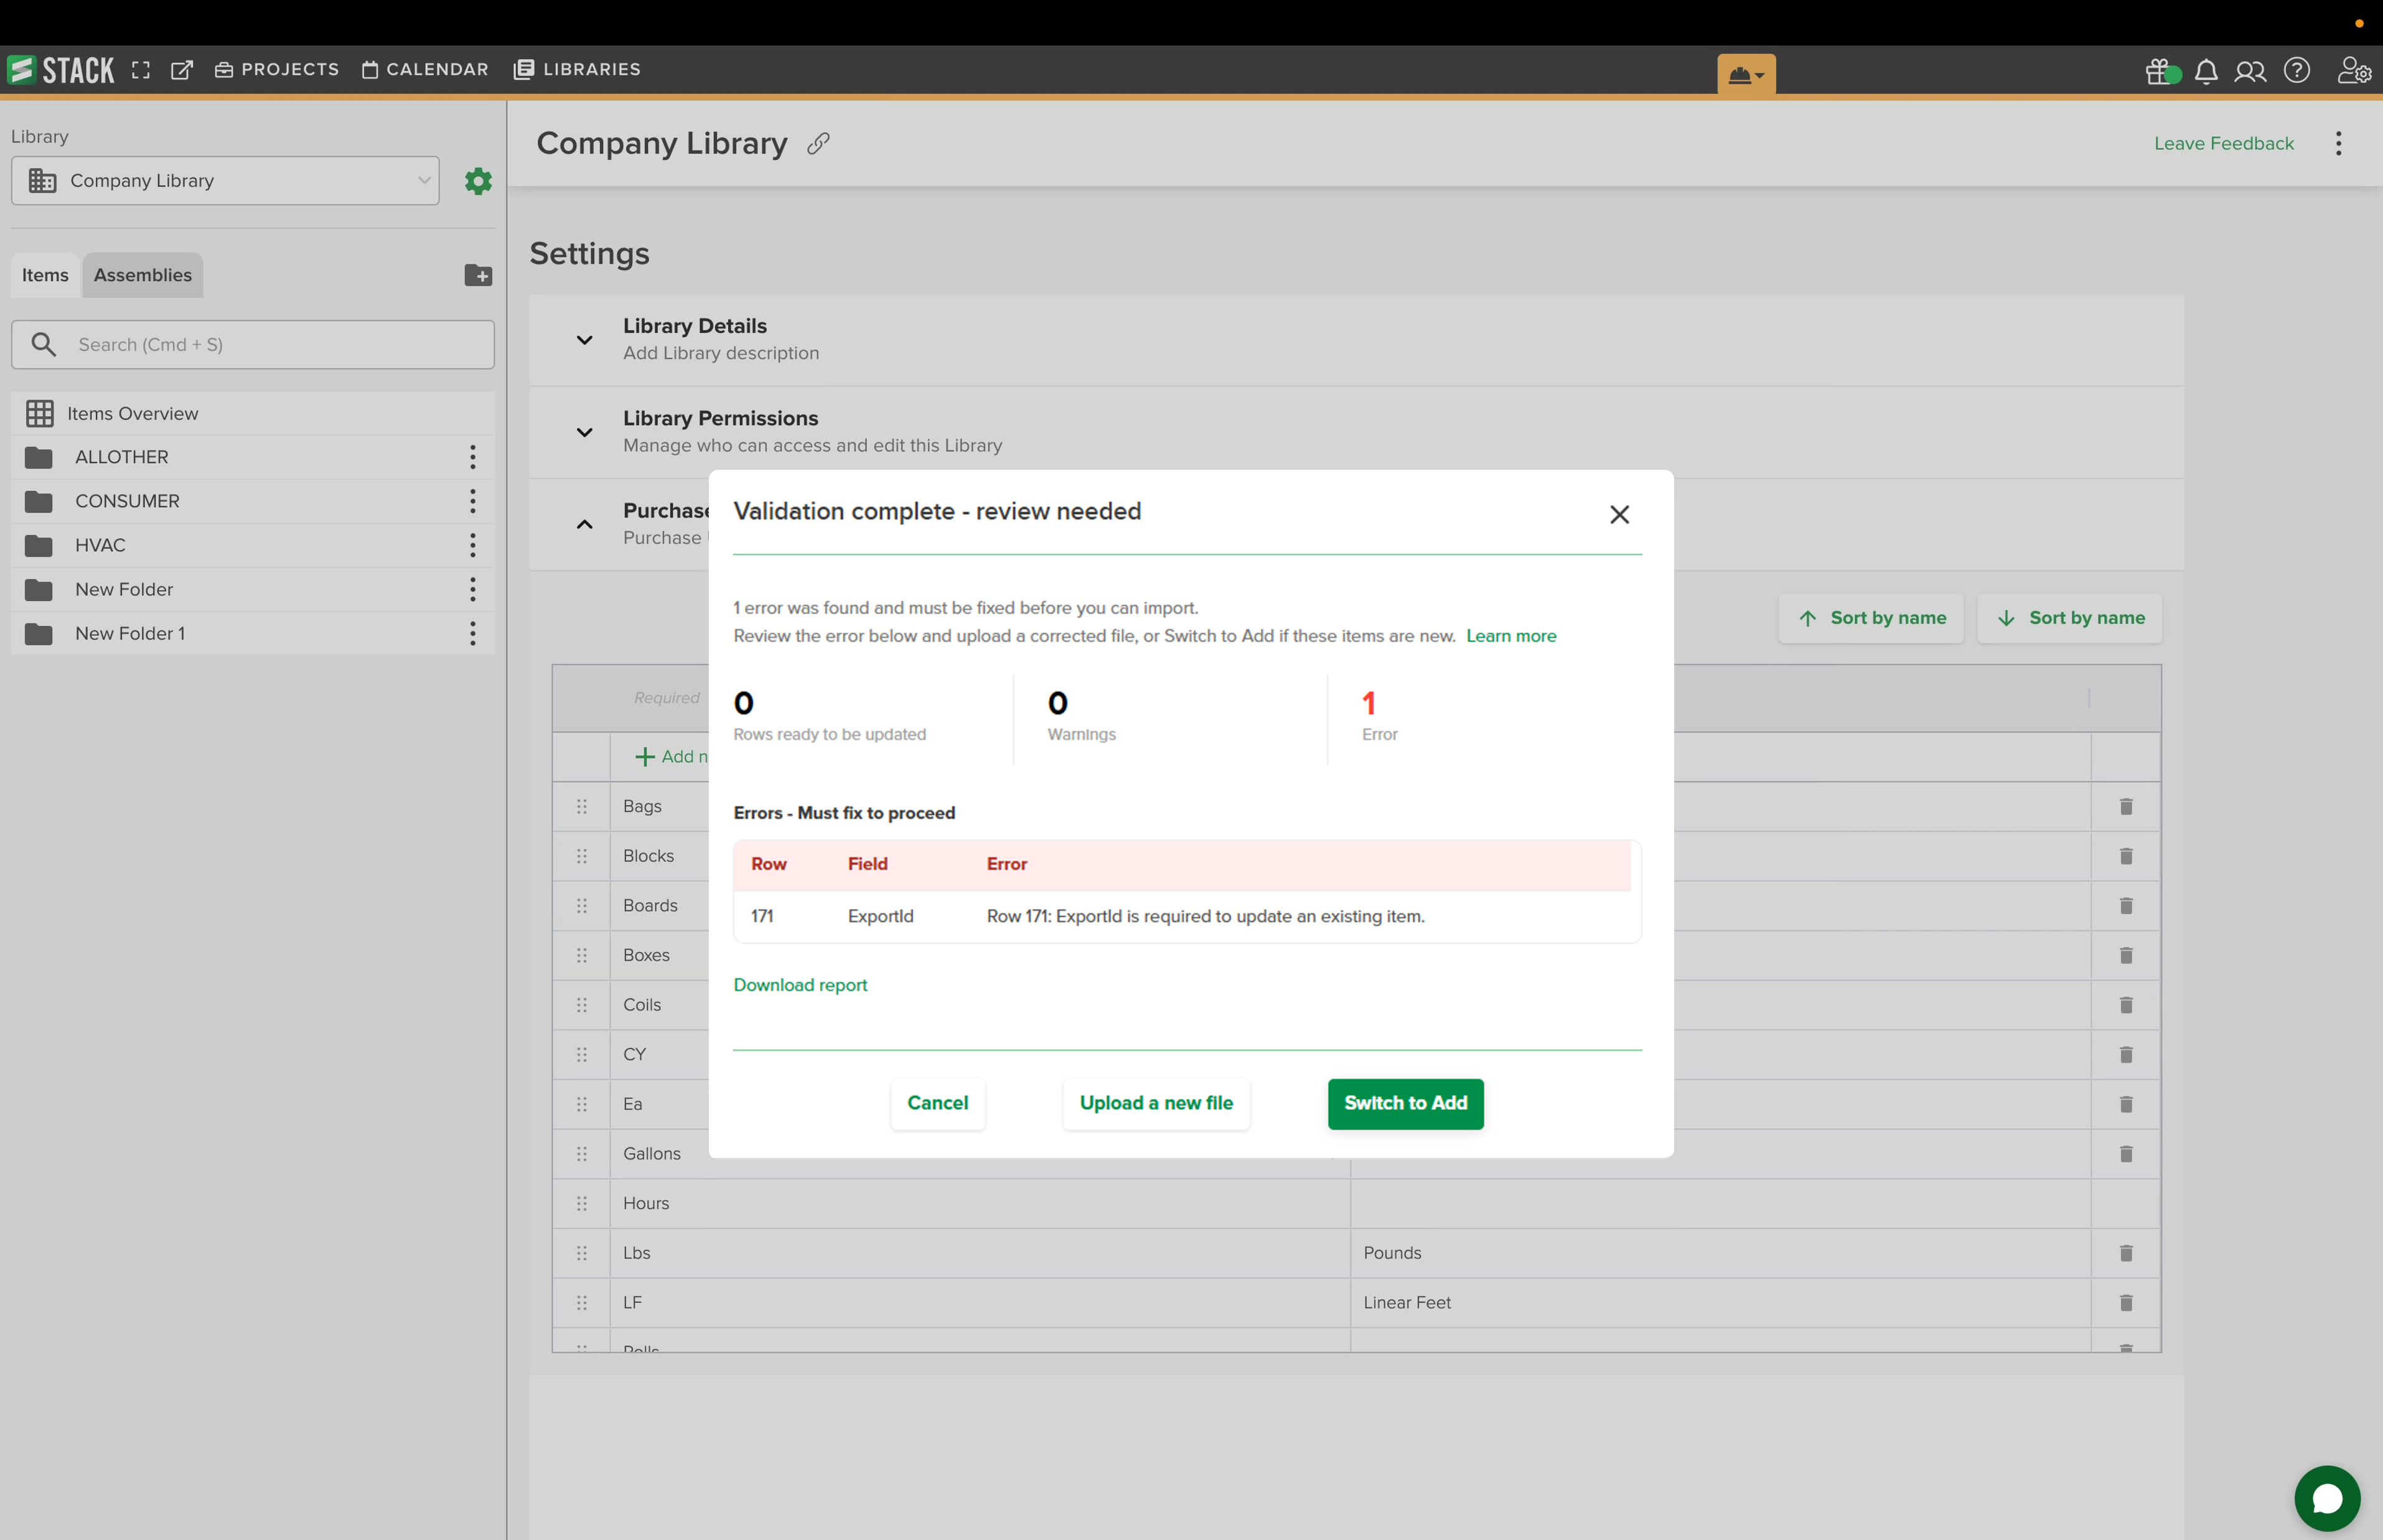The height and width of the screenshot is (1540, 2383).
Task: Download the error report
Action: [800, 985]
